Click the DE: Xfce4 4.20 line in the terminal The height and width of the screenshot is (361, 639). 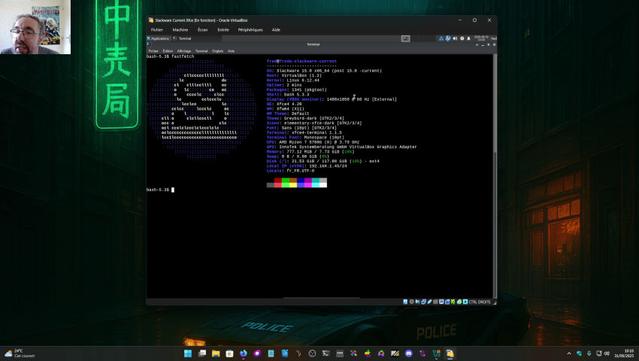[x=284, y=104]
